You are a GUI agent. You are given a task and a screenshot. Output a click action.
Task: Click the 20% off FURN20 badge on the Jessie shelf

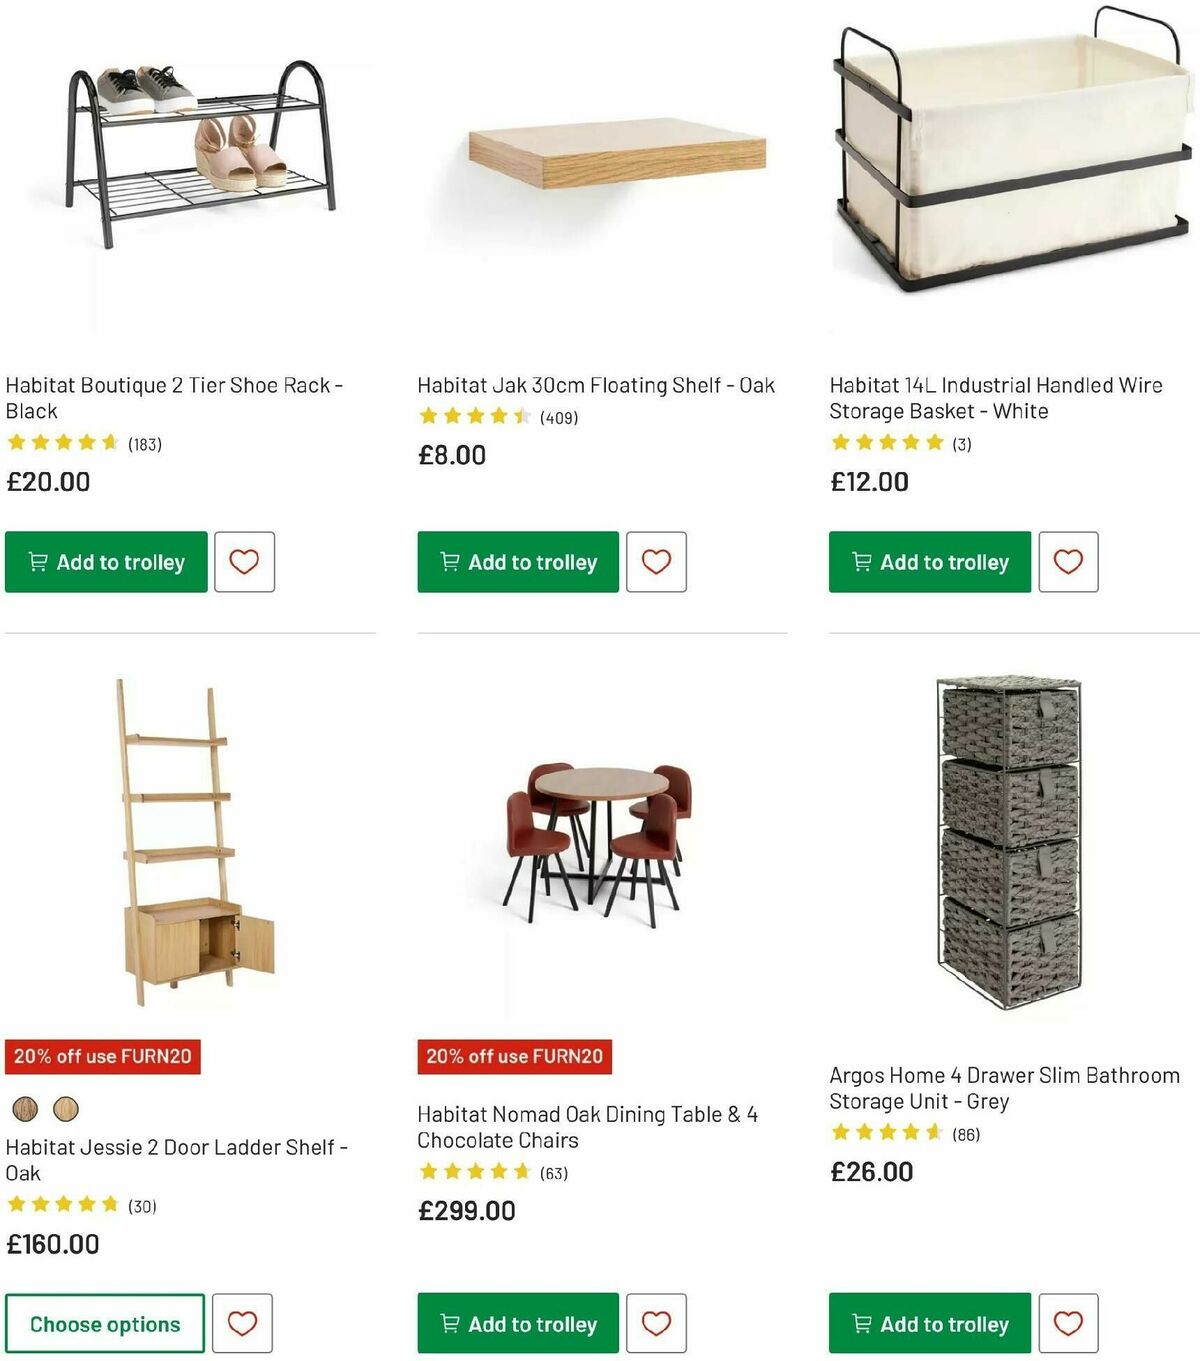tap(103, 1055)
